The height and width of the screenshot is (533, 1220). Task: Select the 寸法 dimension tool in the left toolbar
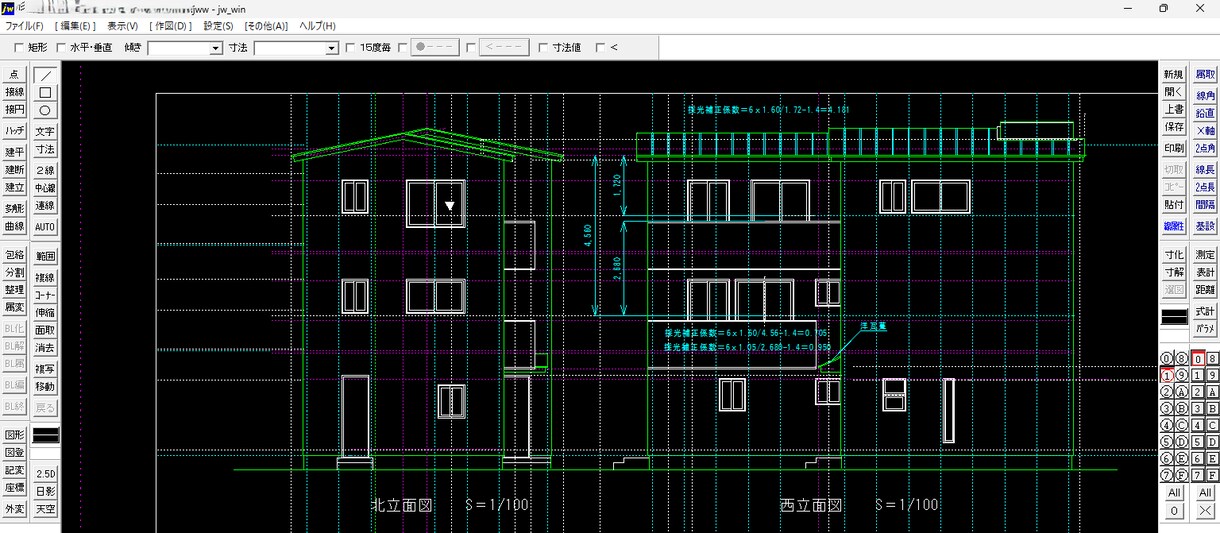pyautogui.click(x=45, y=149)
